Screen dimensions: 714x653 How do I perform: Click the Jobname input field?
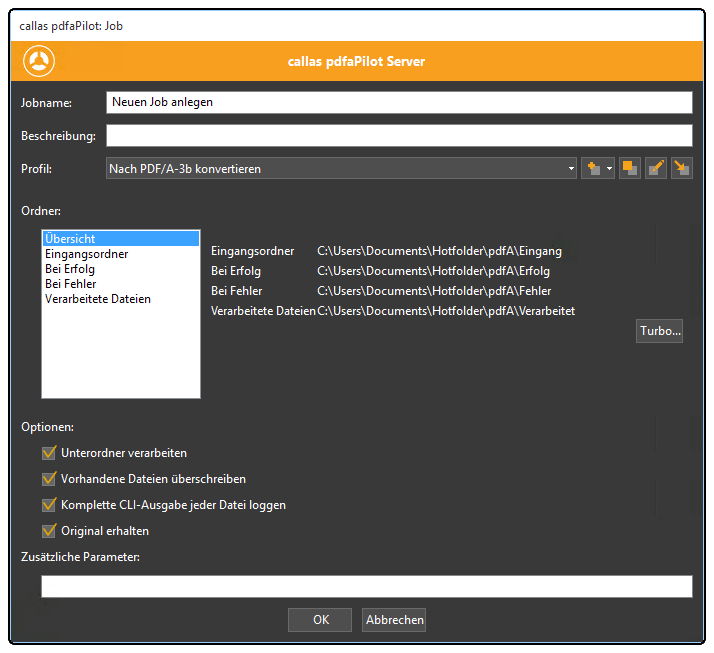[399, 102]
